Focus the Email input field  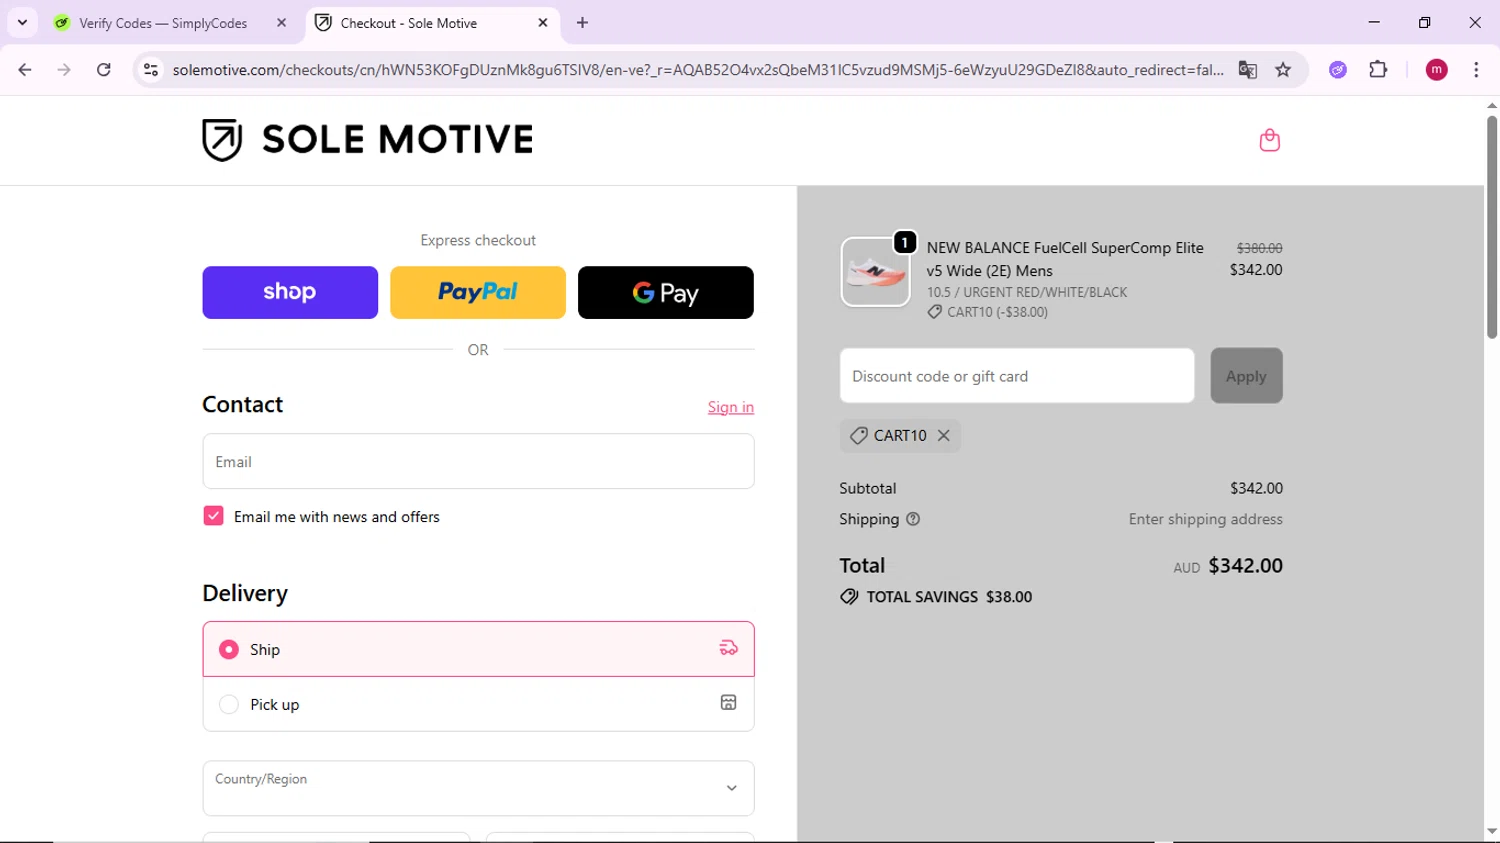[478, 461]
